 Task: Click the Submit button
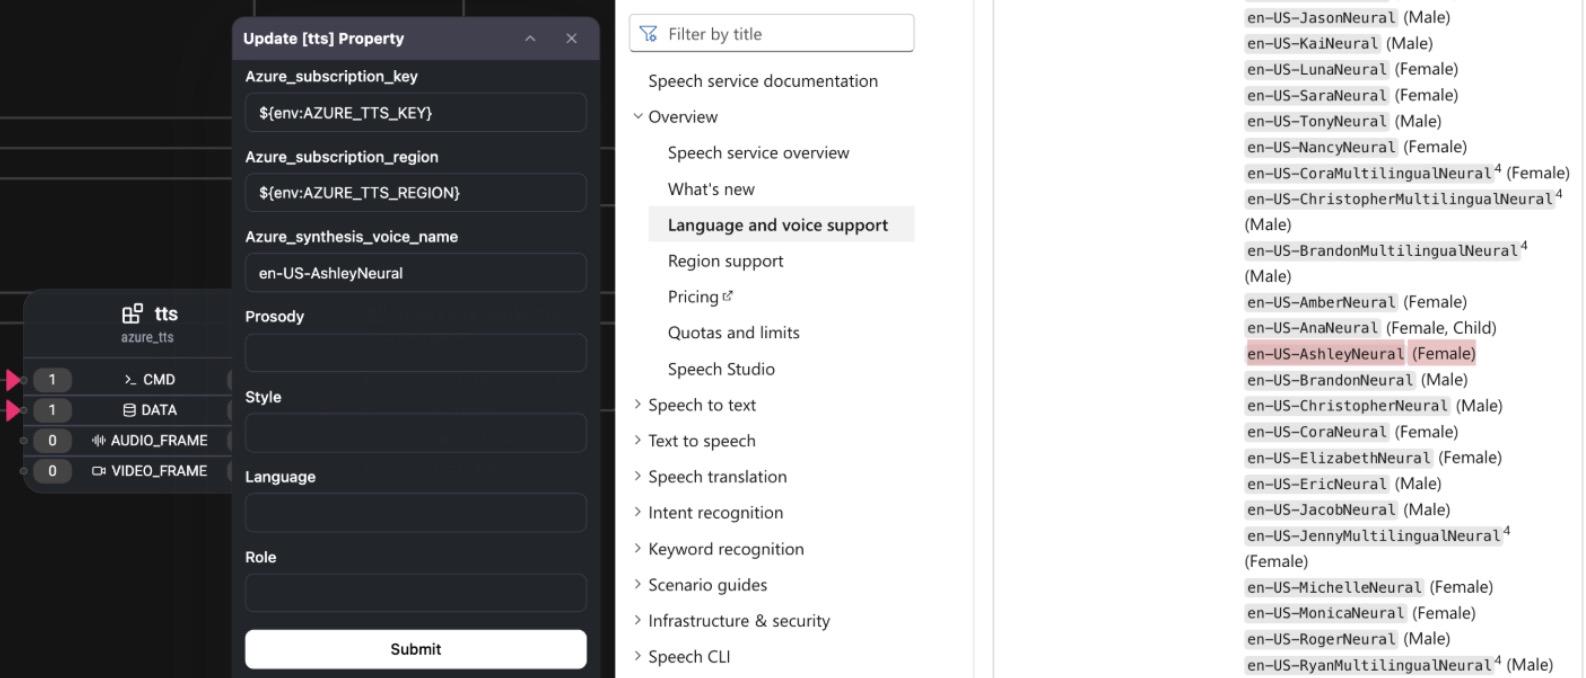point(415,649)
